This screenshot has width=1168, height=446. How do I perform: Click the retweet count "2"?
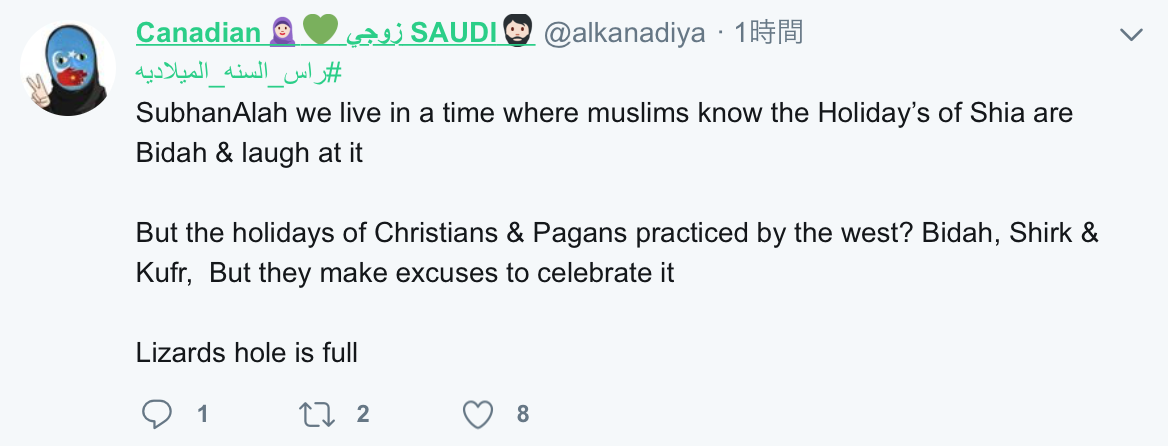click(363, 413)
